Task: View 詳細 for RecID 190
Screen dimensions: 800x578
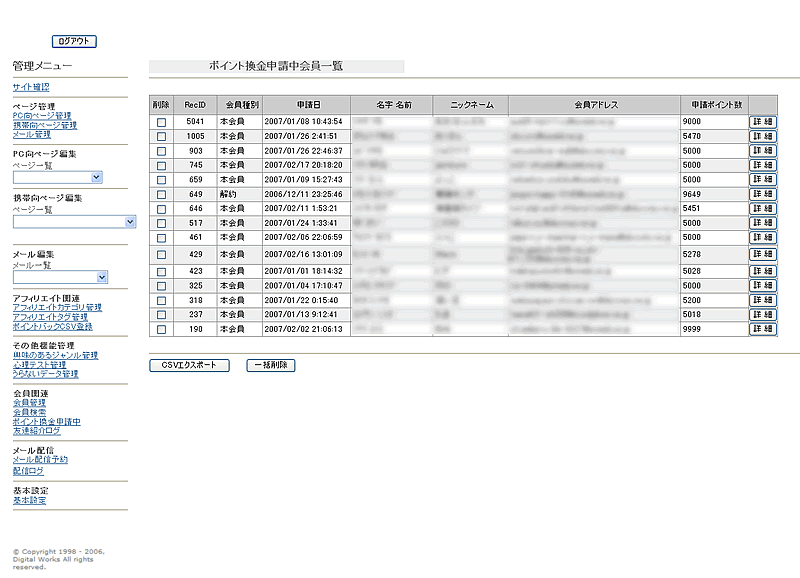Action: tap(763, 329)
